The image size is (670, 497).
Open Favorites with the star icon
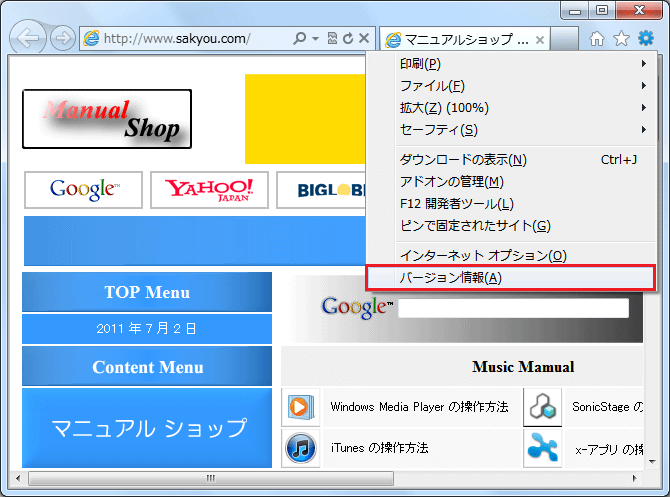pos(621,39)
